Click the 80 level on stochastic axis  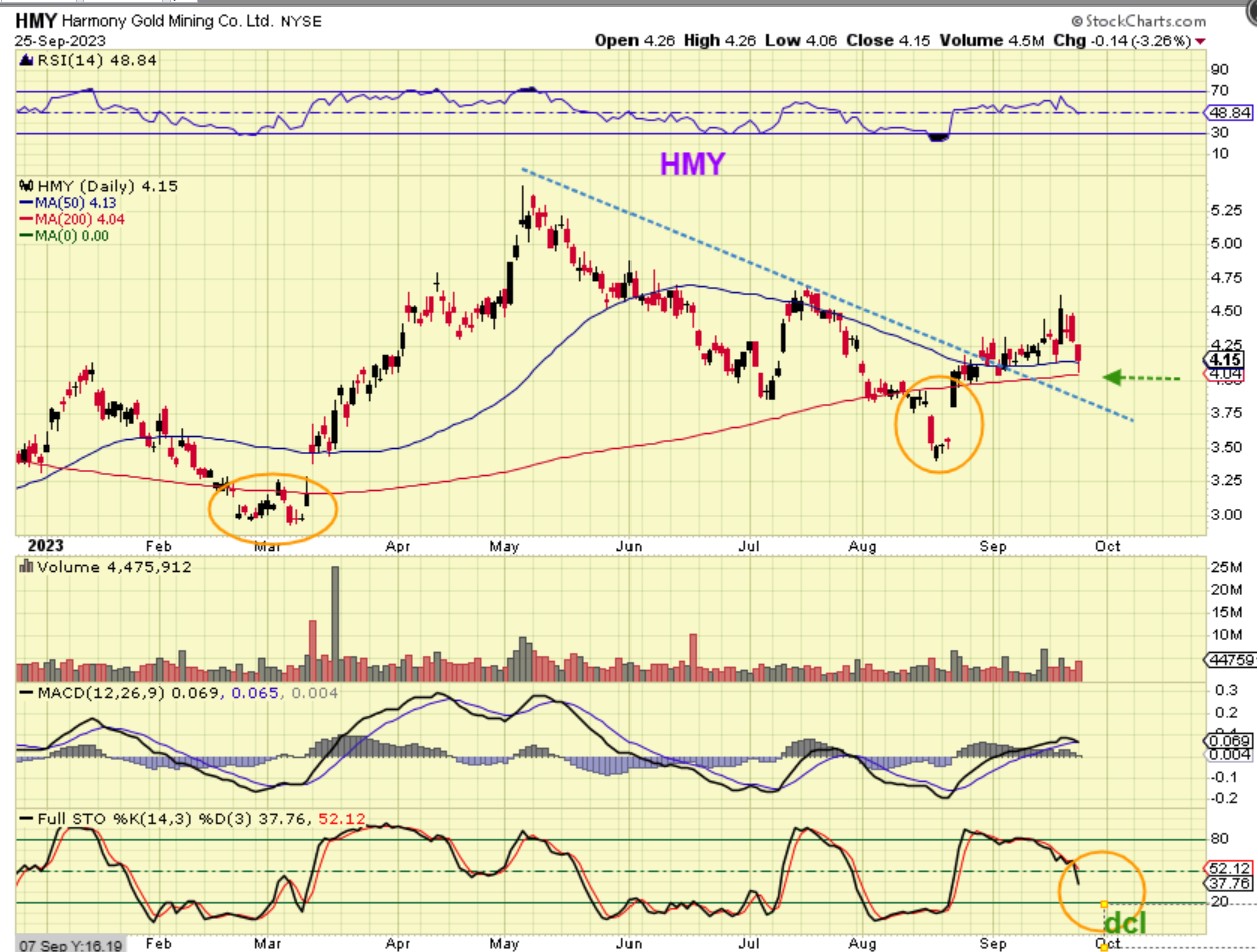pos(1219,840)
